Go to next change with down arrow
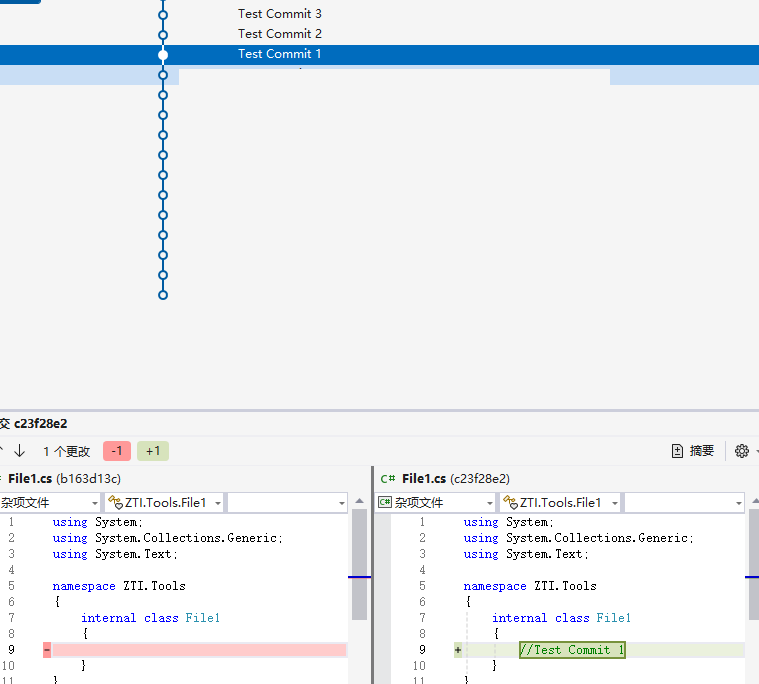The height and width of the screenshot is (684, 759). click(x=20, y=451)
